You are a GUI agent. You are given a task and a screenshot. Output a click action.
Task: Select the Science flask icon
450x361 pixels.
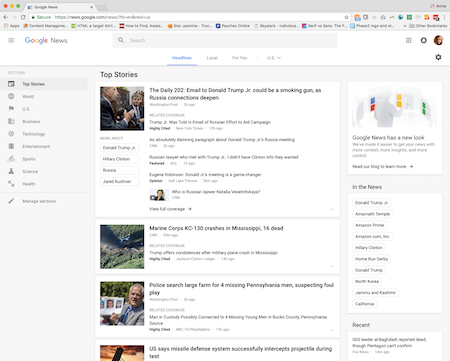(x=11, y=171)
